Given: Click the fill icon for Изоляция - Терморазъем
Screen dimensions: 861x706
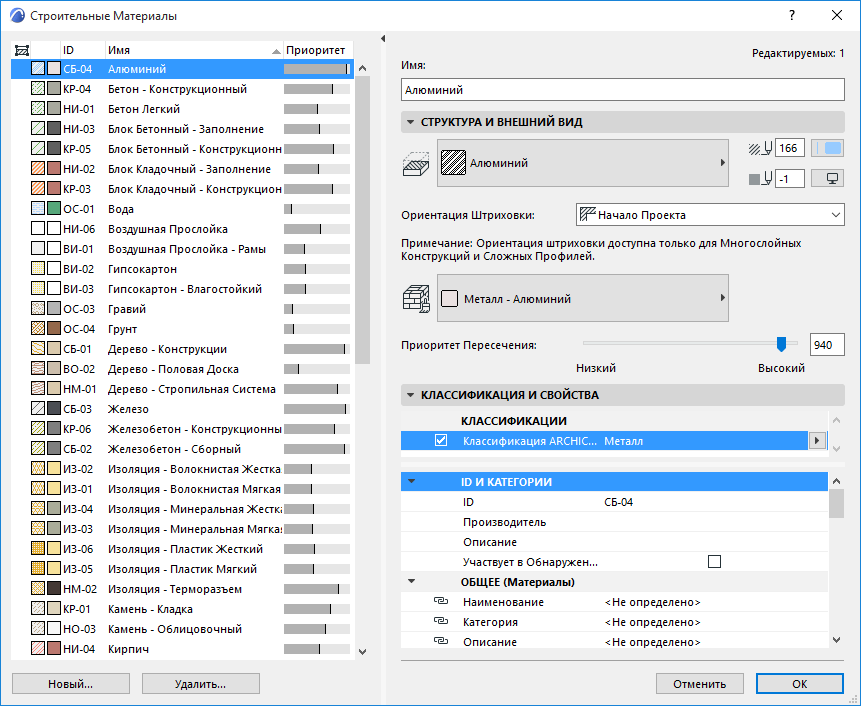Looking at the screenshot, I should point(38,589).
